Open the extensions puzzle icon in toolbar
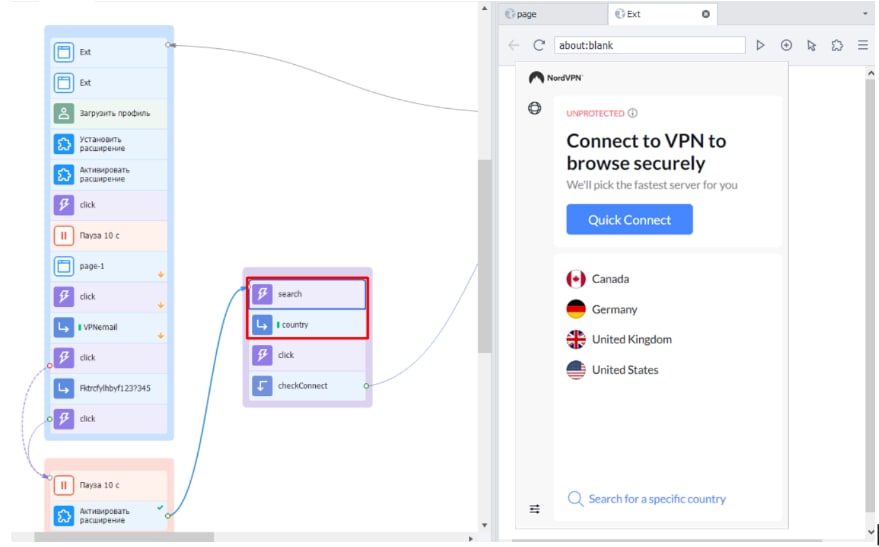This screenshot has width=879, height=547. coord(837,45)
